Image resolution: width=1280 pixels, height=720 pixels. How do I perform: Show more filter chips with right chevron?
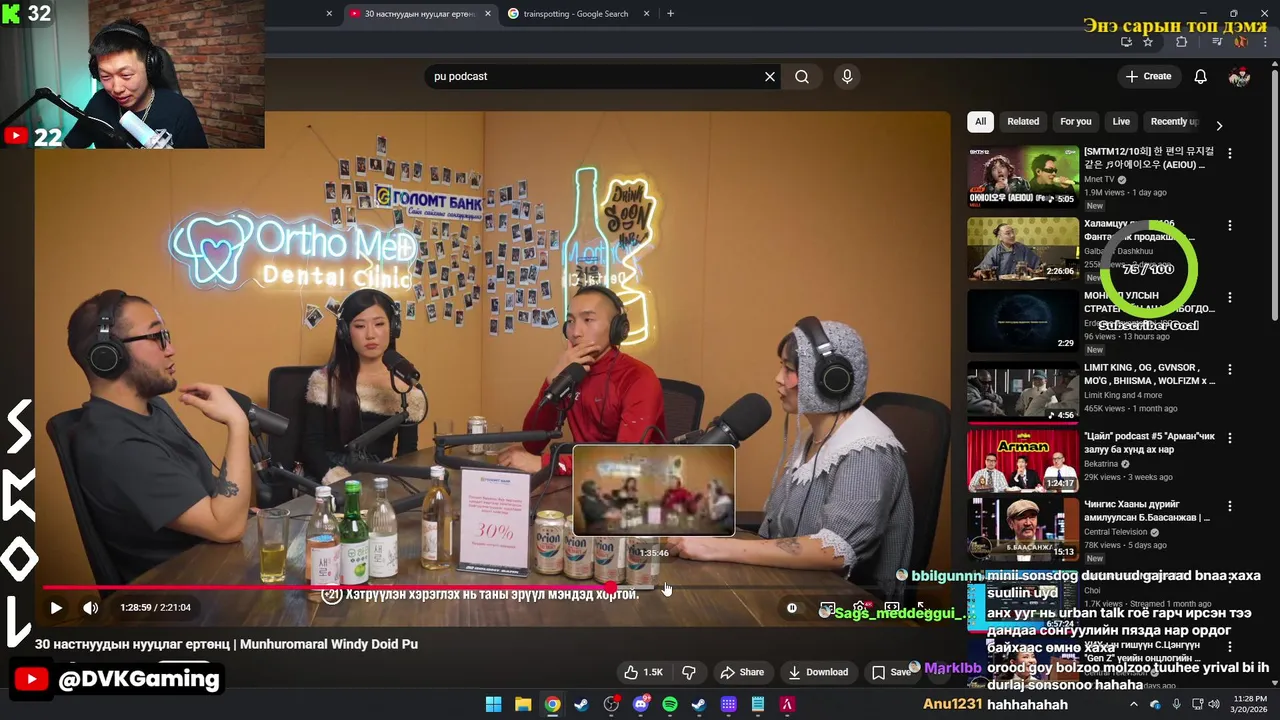point(1218,125)
